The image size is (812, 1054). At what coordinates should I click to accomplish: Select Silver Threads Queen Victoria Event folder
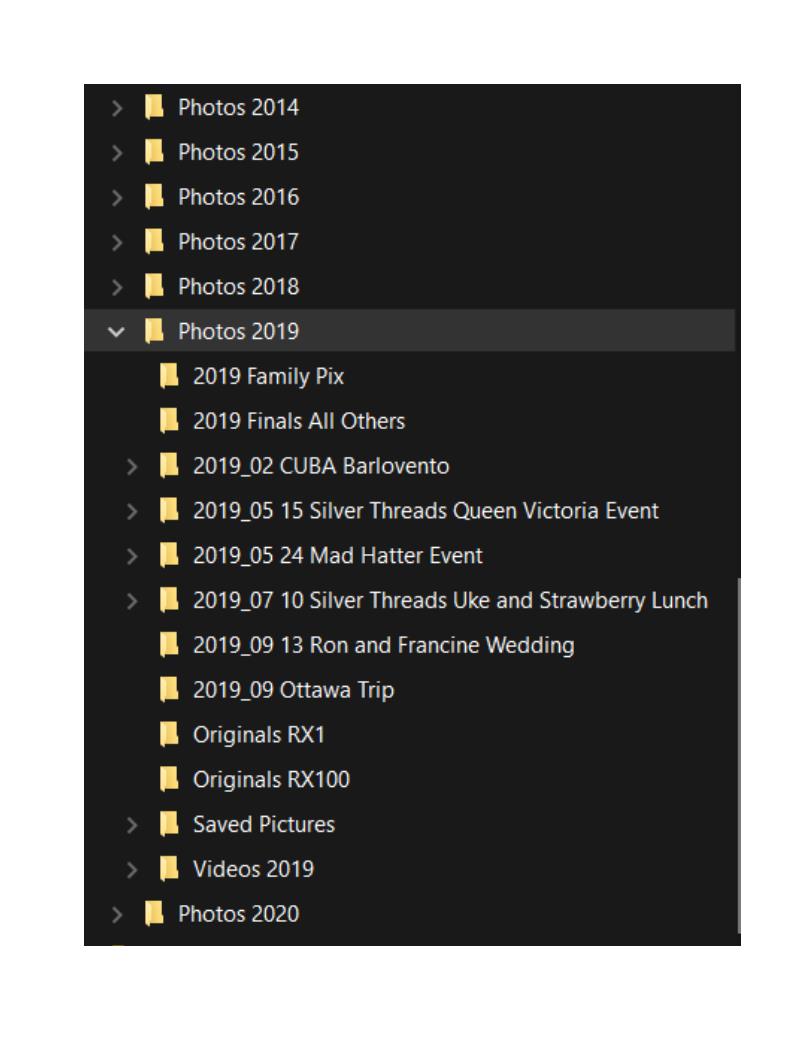pos(425,511)
